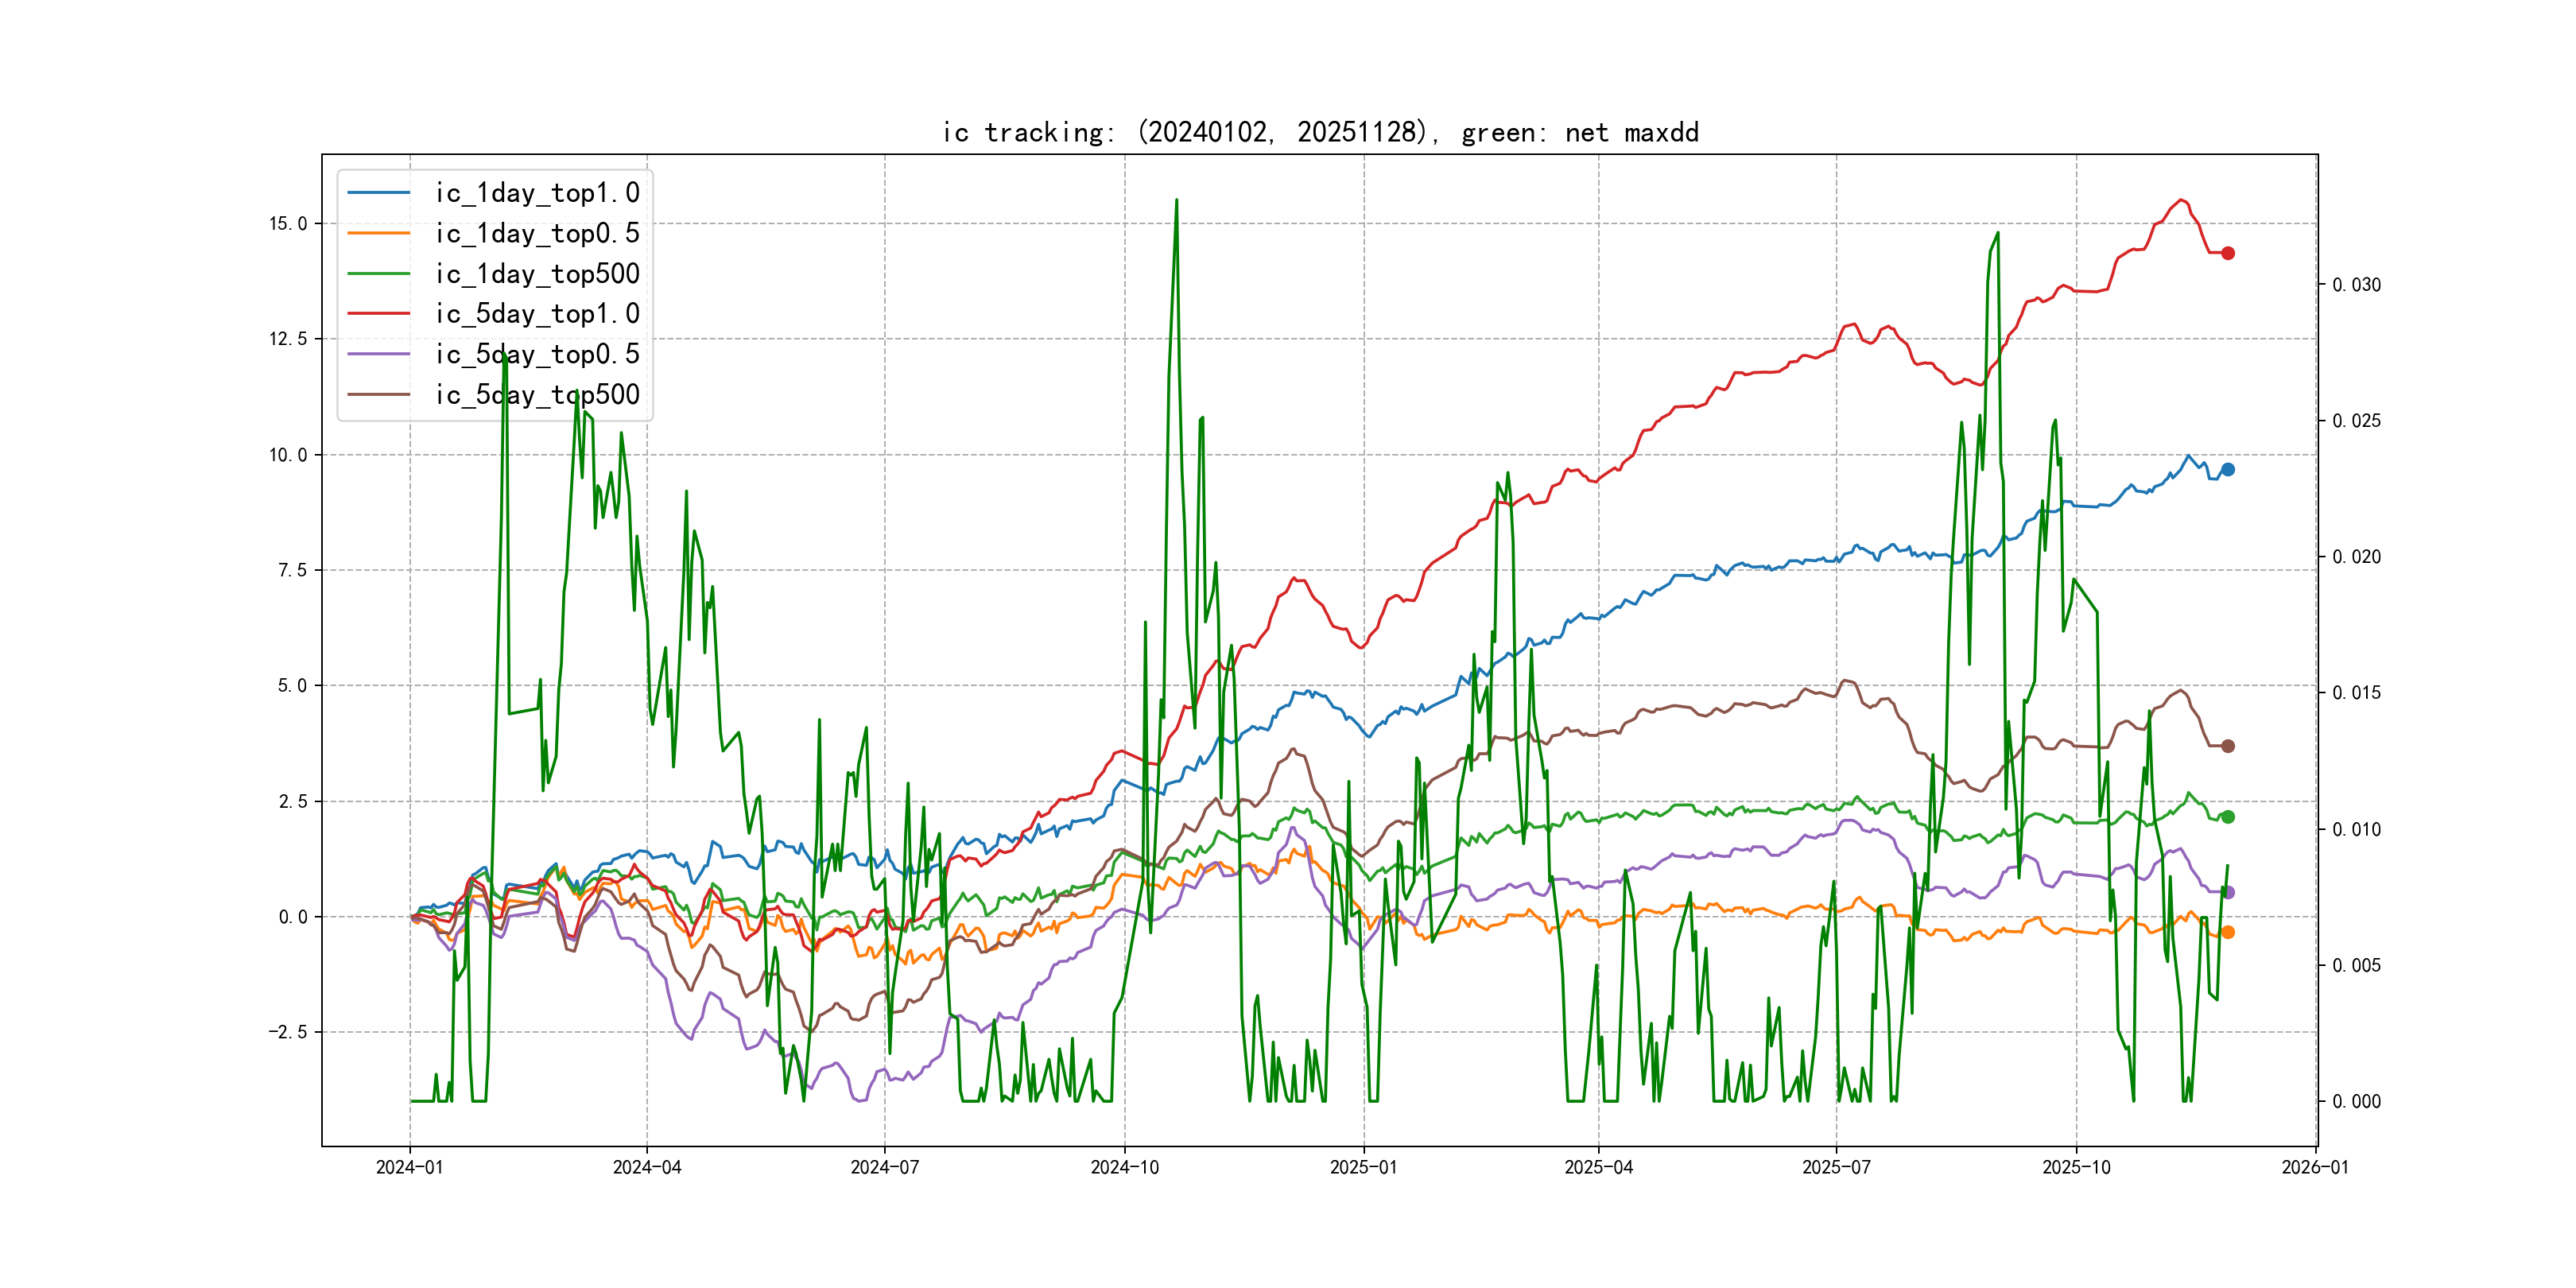Click the -2.5 left y-axis tick label
The width and height of the screenshot is (2576, 1288).
click(287, 1032)
